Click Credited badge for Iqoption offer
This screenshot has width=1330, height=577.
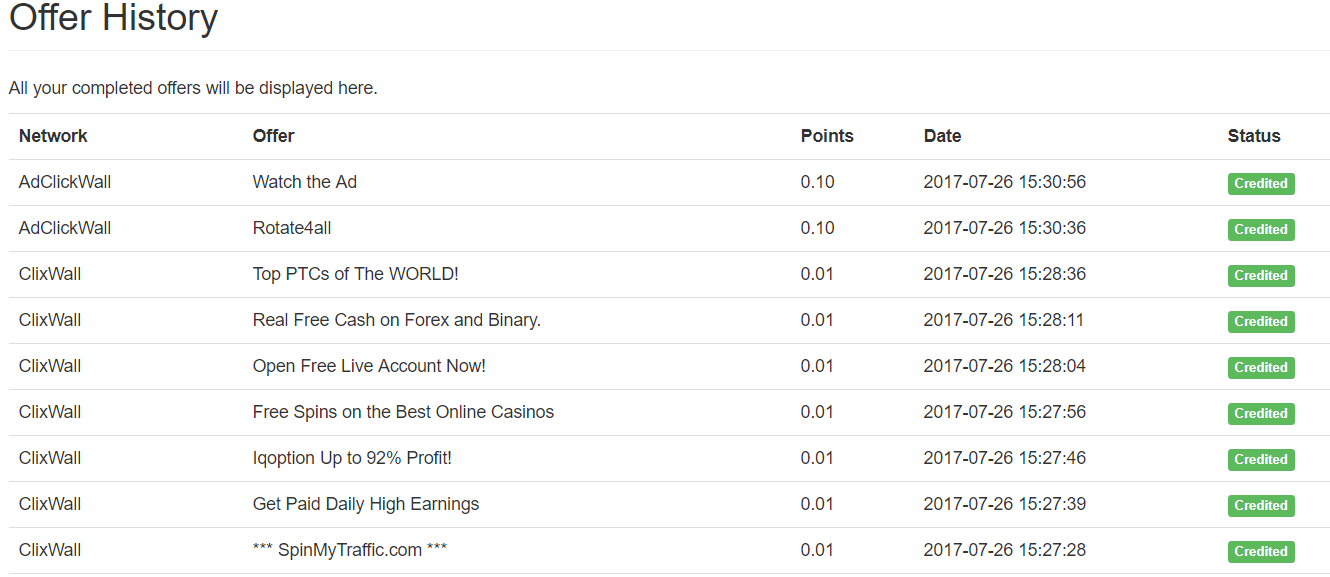pos(1260,459)
